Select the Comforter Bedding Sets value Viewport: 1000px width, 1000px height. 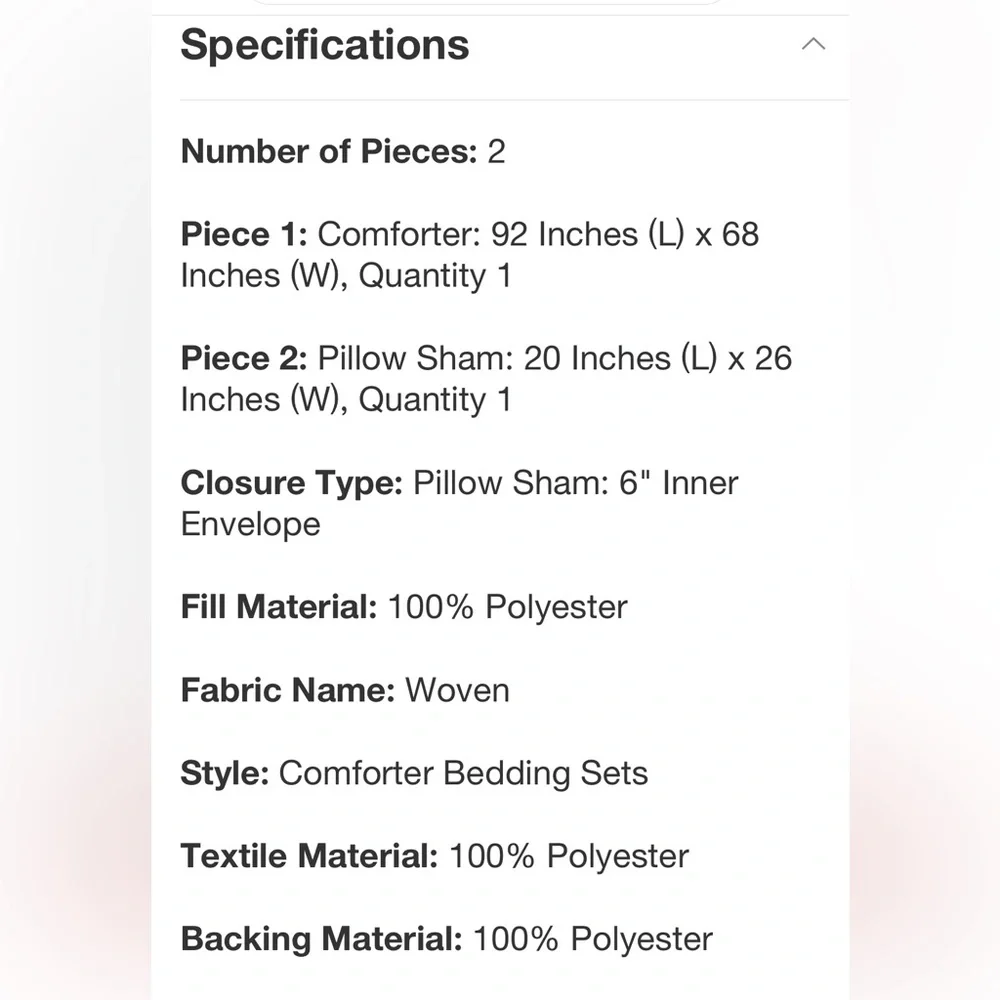pyautogui.click(x=464, y=773)
